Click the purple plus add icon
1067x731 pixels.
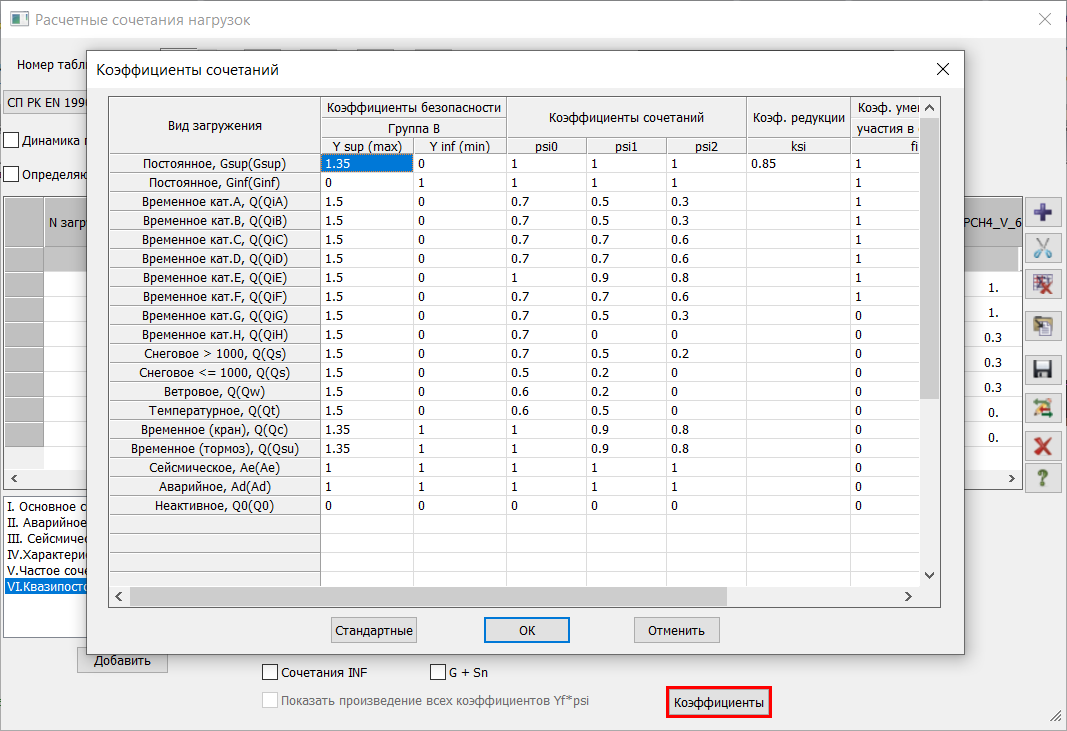[x=1042, y=212]
